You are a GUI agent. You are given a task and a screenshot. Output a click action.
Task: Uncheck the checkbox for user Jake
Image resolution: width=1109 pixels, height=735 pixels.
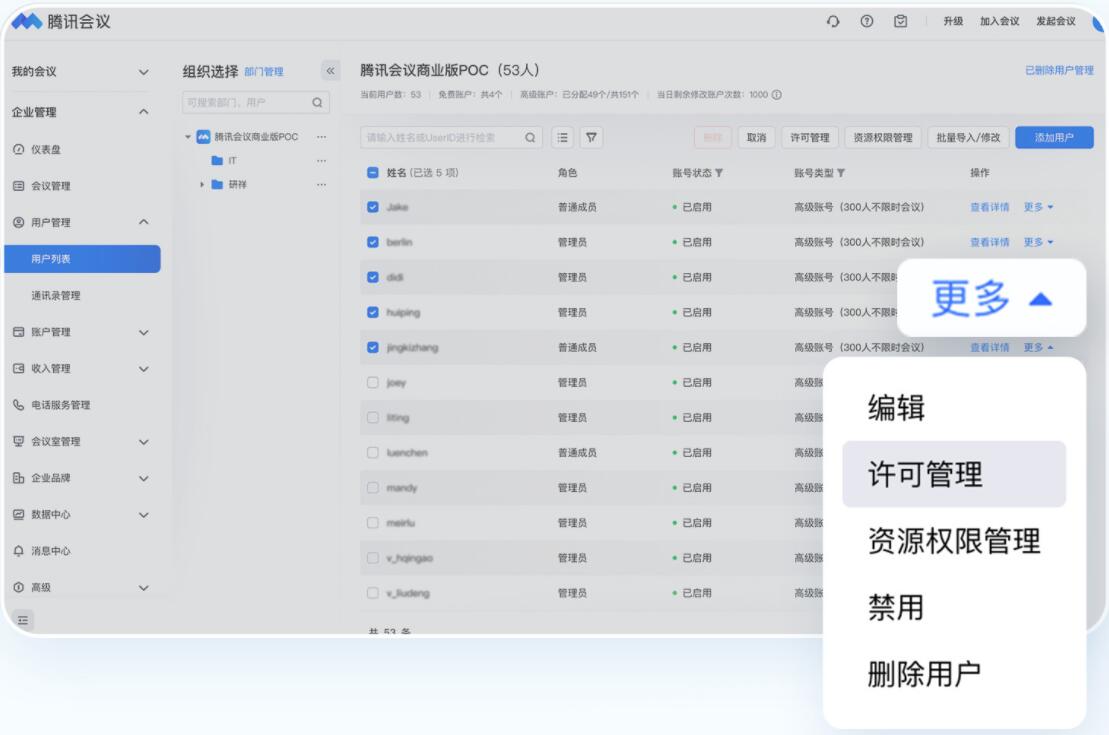point(373,207)
